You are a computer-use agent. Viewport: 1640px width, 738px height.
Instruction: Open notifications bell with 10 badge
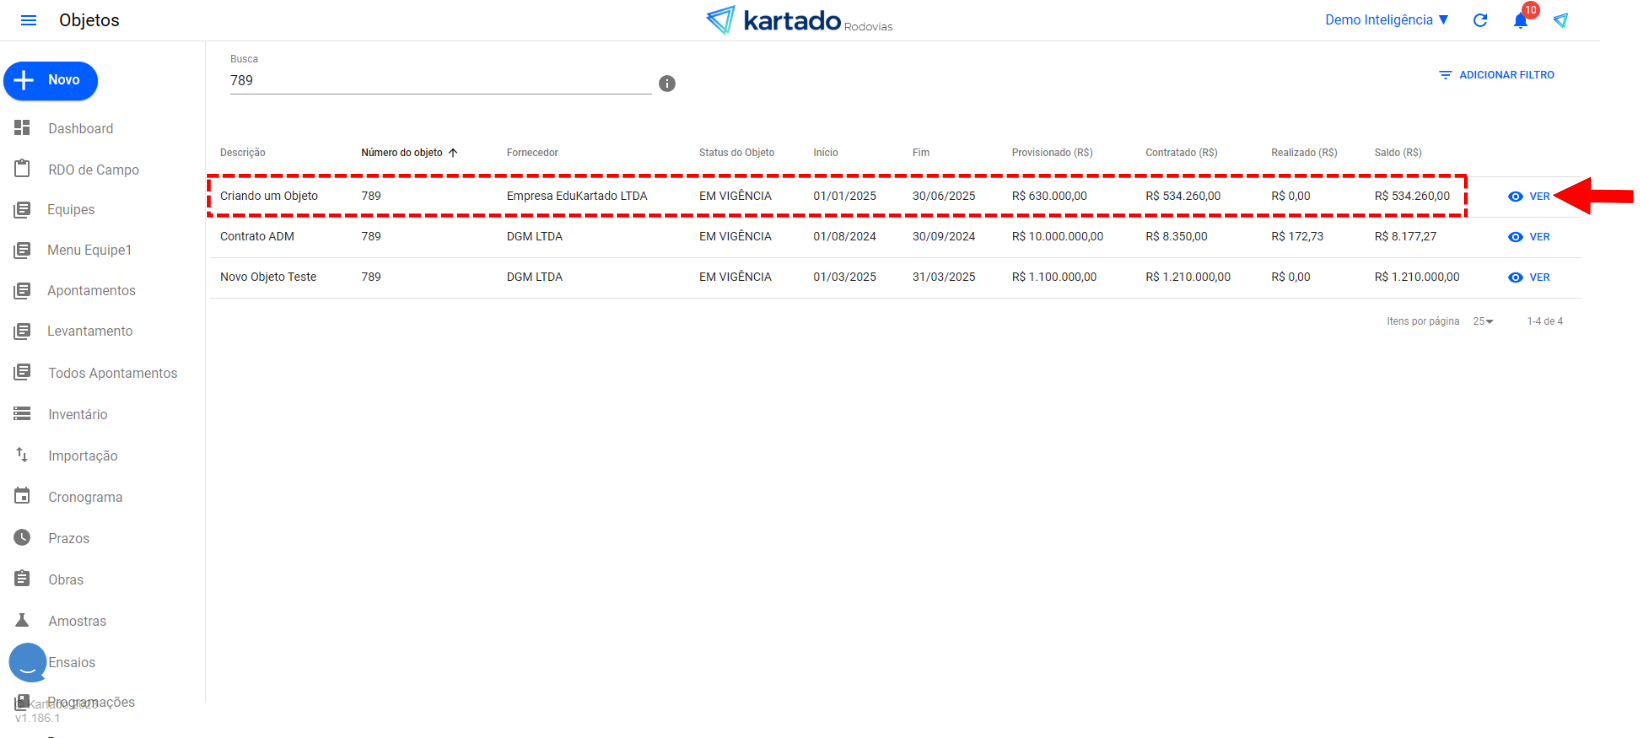[x=1520, y=20]
